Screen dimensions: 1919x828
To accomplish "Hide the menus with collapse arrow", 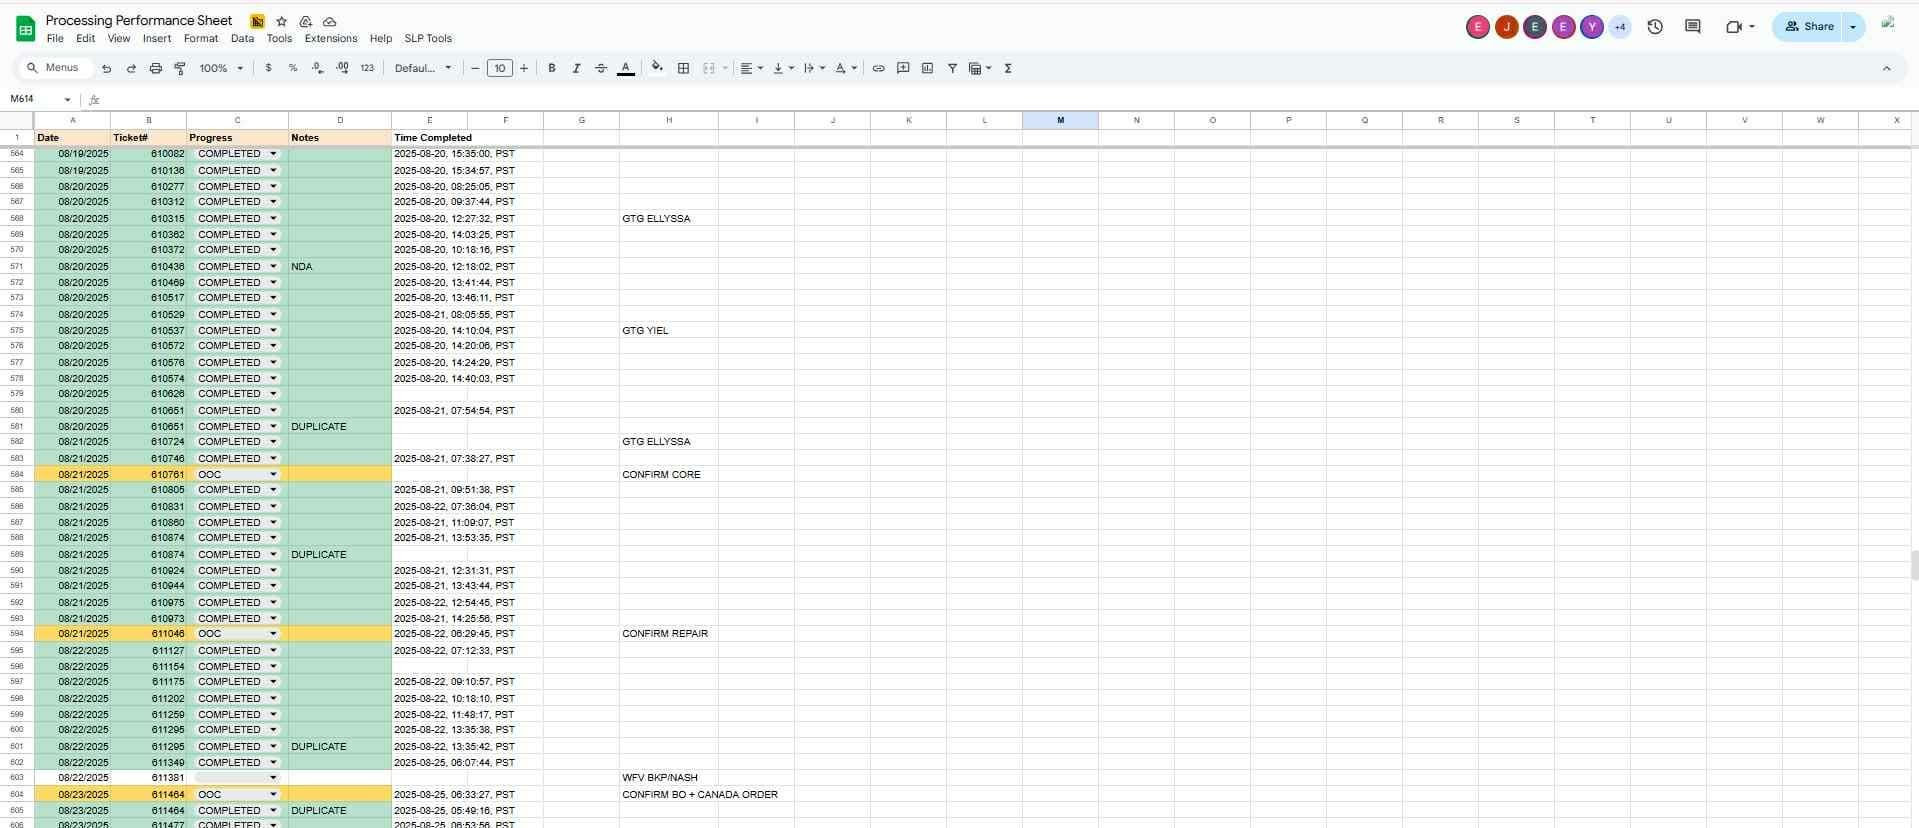I will (x=1887, y=68).
